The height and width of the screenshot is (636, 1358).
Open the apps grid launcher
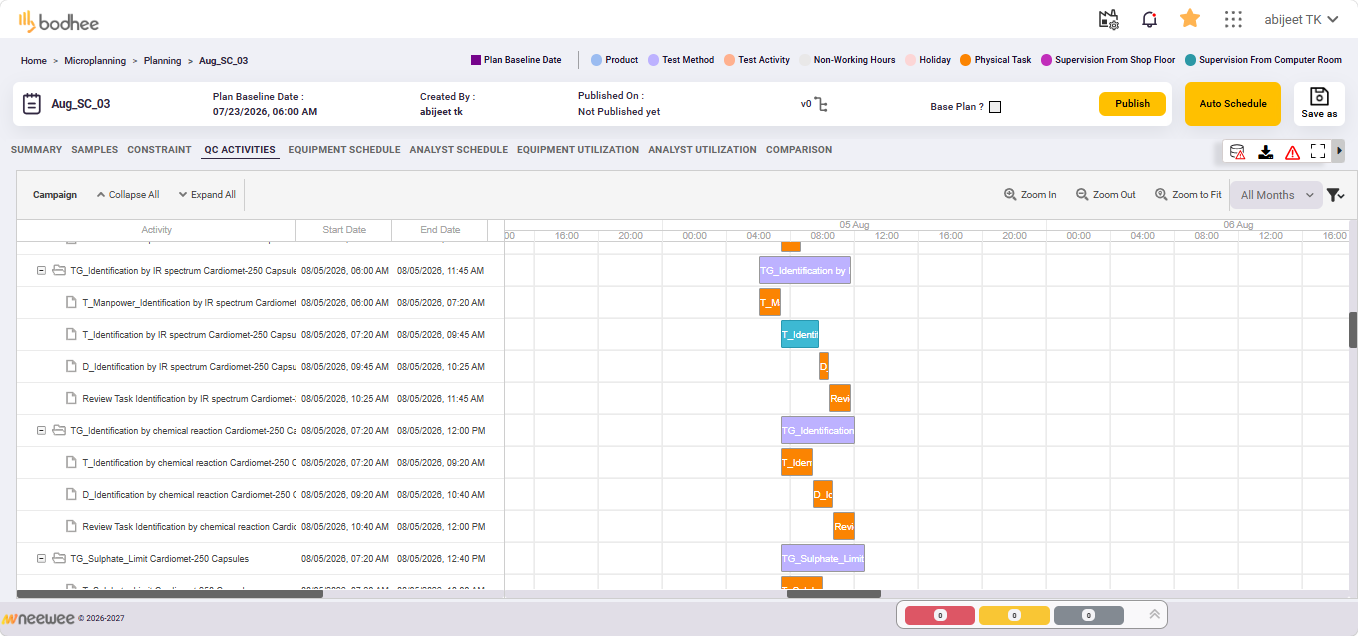pos(1233,19)
